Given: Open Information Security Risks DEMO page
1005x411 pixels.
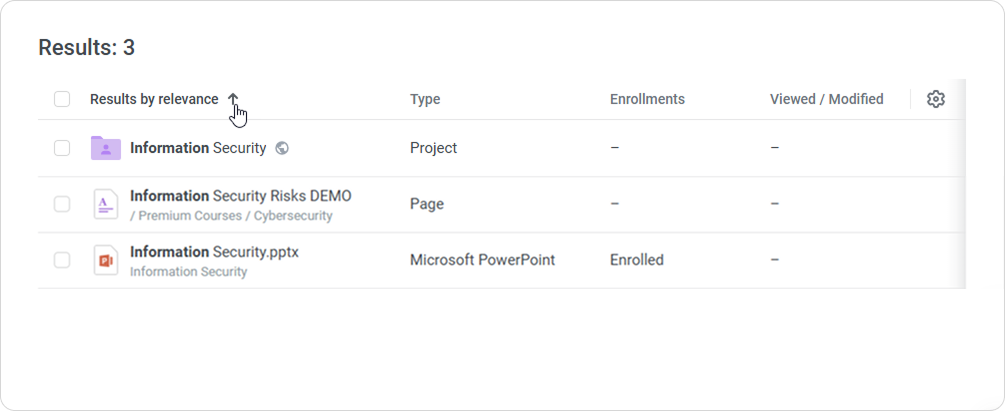Looking at the screenshot, I should [240, 196].
